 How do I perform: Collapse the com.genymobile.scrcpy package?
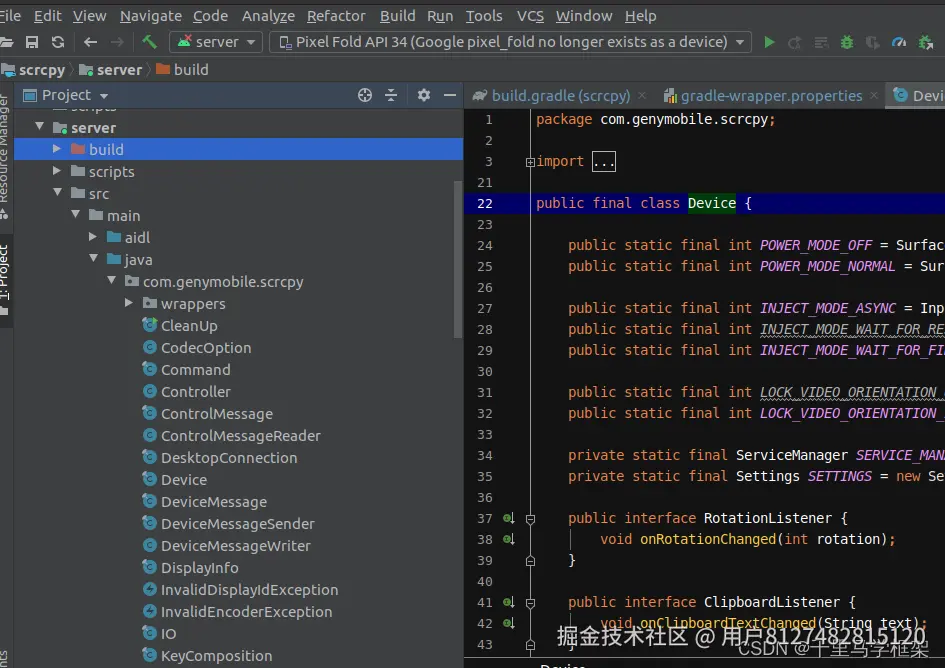(111, 281)
